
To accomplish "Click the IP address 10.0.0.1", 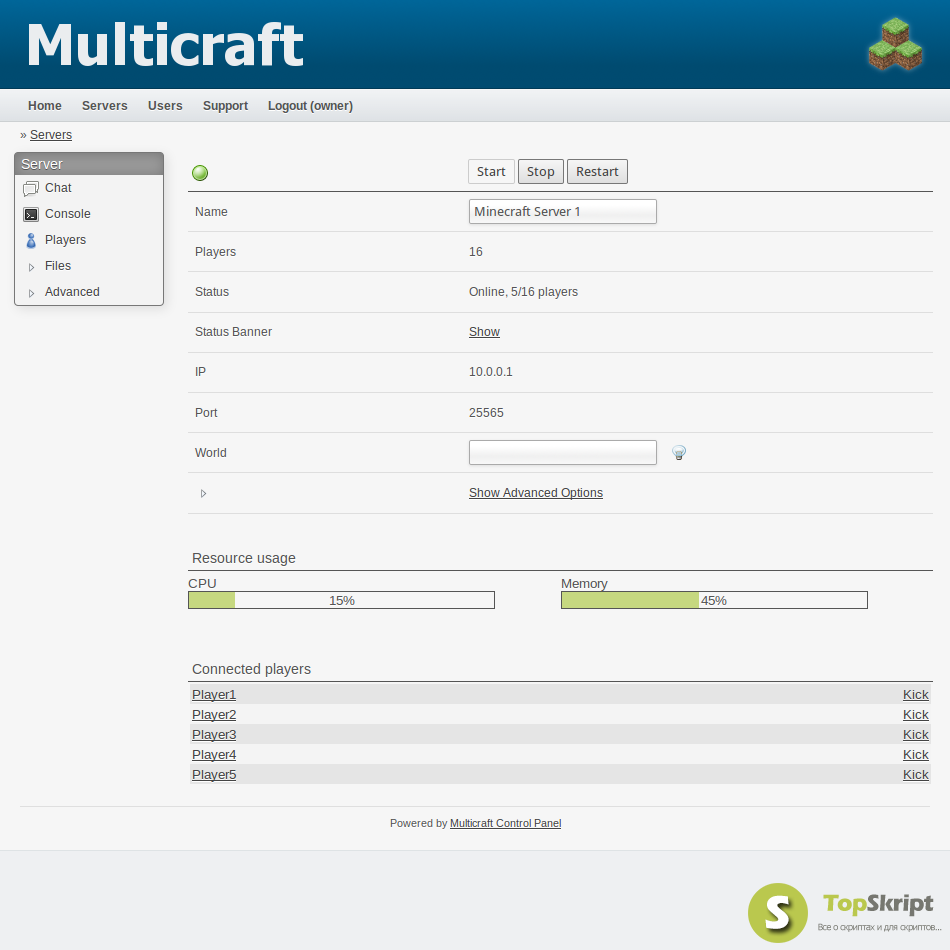I will click(491, 372).
